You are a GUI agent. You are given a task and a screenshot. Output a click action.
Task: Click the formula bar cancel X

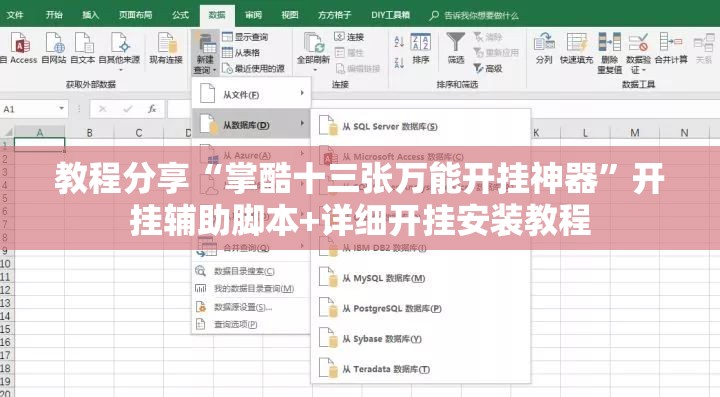point(102,109)
